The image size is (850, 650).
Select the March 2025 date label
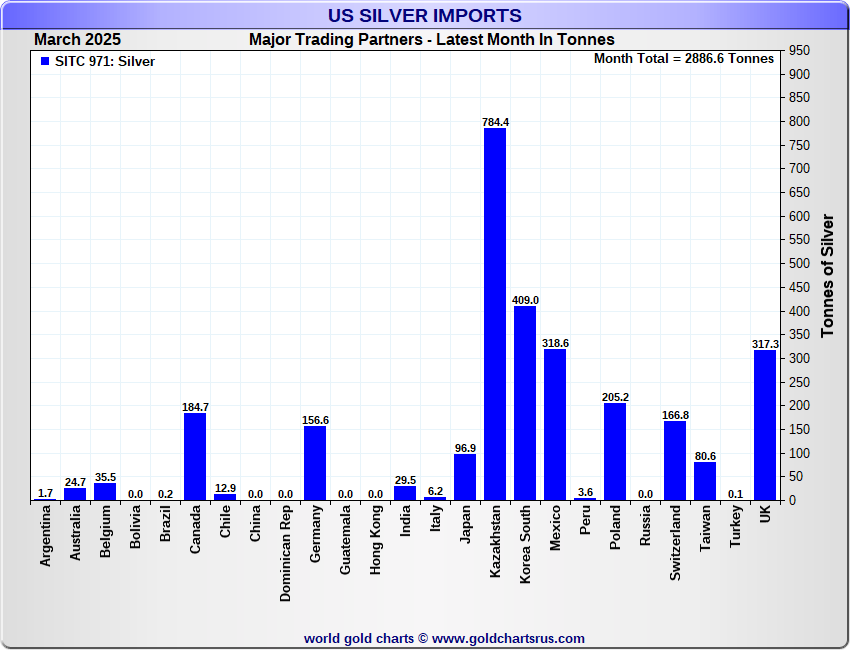pos(78,40)
